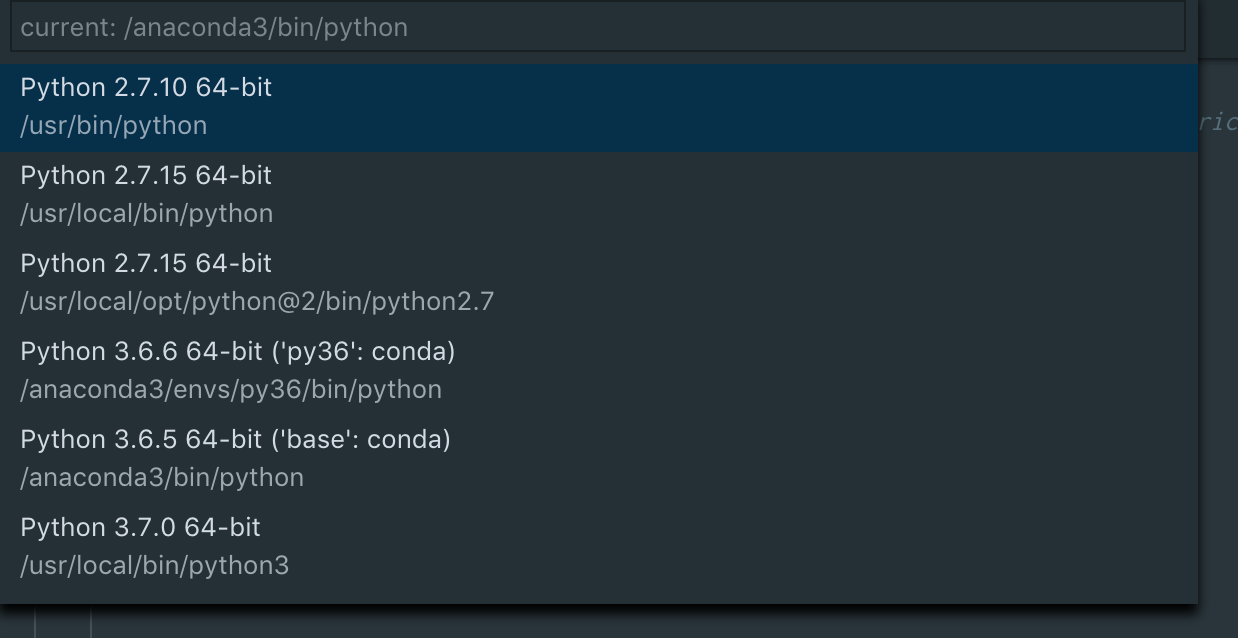Click the interpreter search input field
This screenshot has width=1238, height=638.
coord(598,27)
